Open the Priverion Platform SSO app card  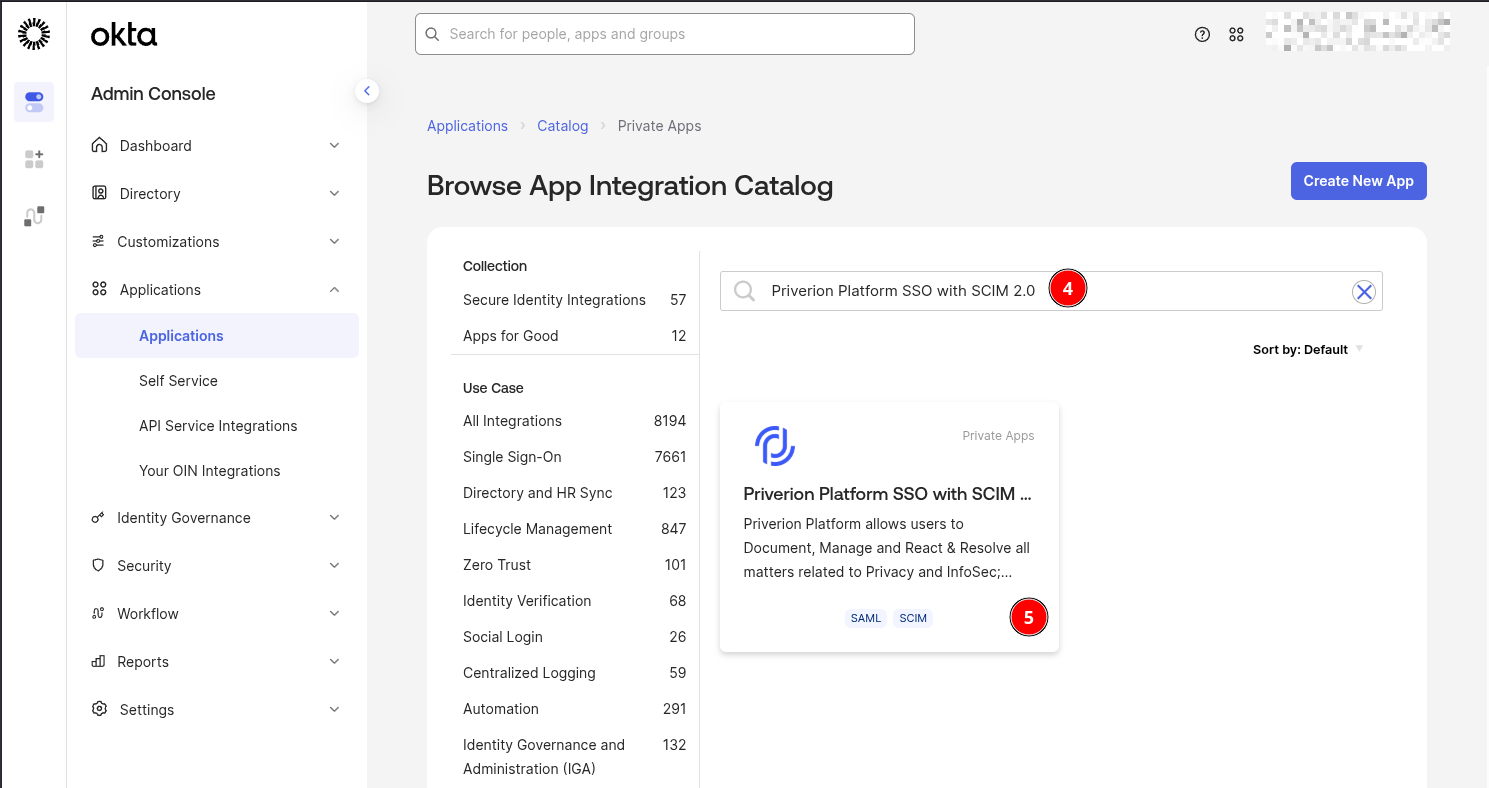887,494
